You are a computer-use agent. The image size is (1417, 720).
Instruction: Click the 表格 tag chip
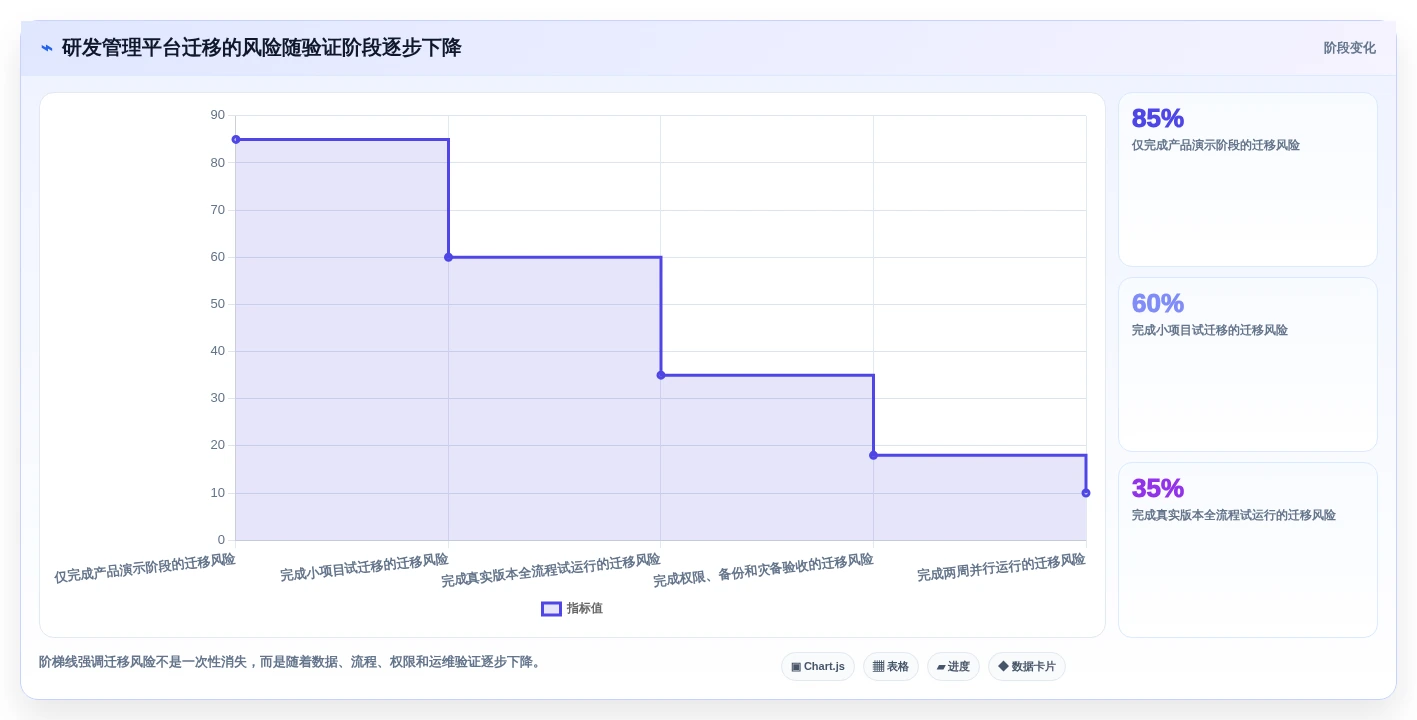(891, 666)
